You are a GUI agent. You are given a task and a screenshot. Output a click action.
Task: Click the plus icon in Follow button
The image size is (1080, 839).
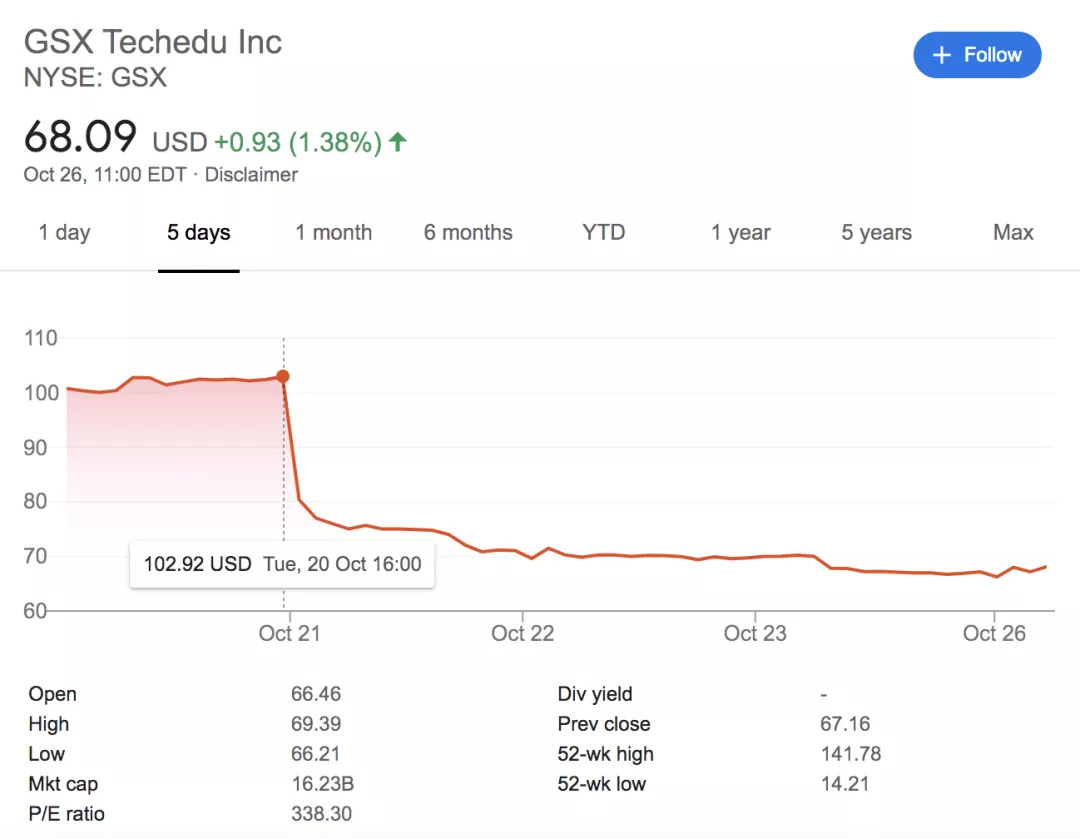[941, 55]
